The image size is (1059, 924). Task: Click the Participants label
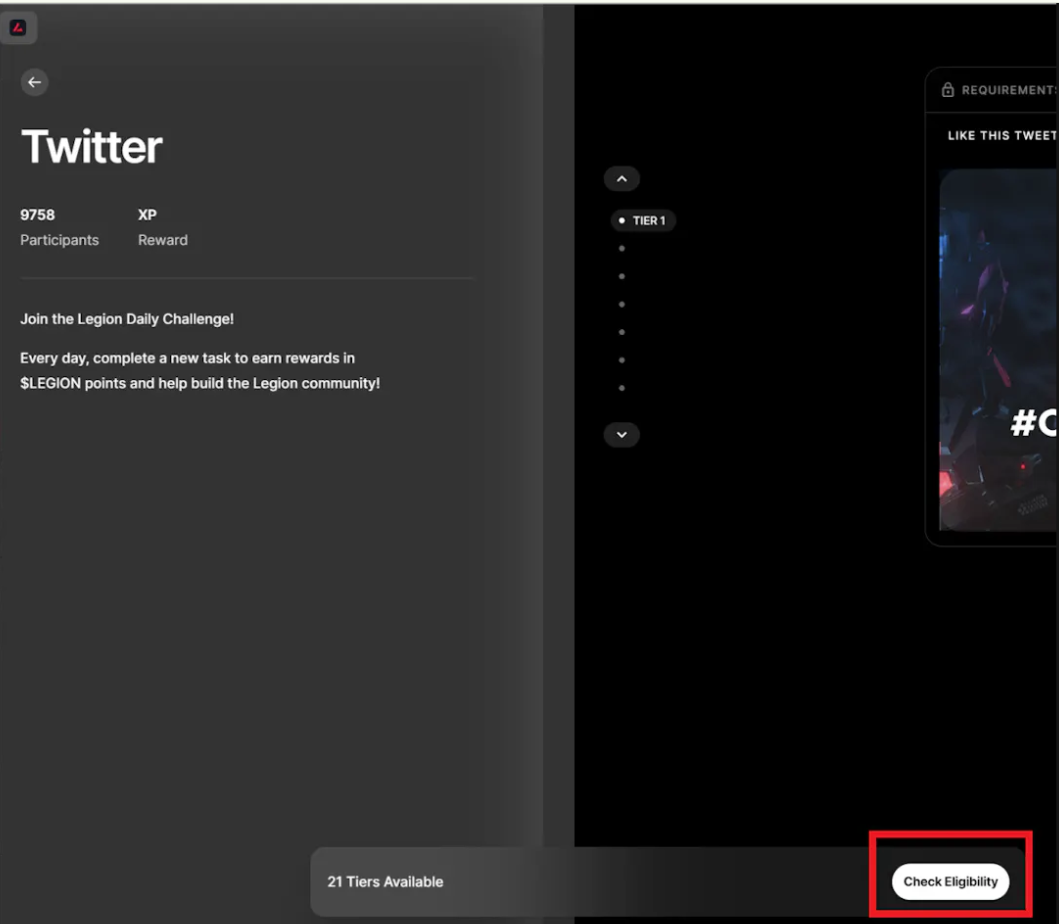[x=59, y=240]
